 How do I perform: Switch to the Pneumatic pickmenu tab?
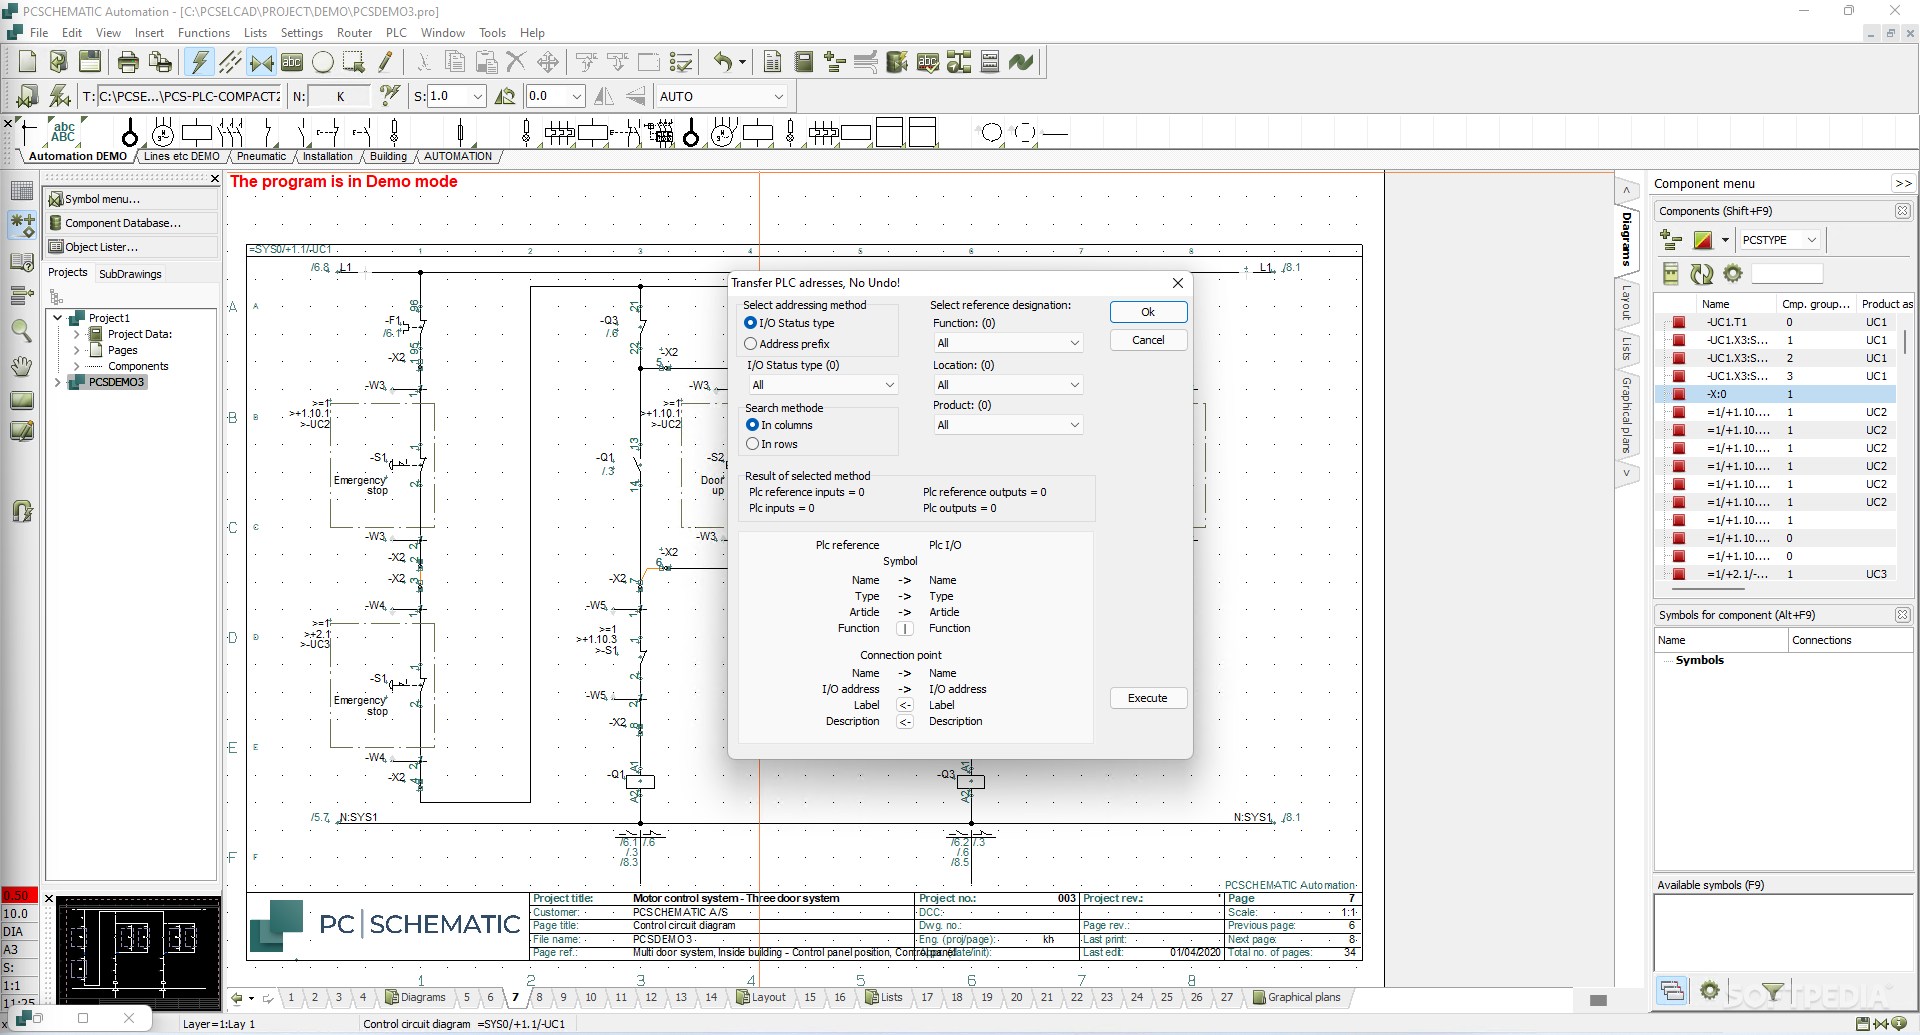[261, 156]
